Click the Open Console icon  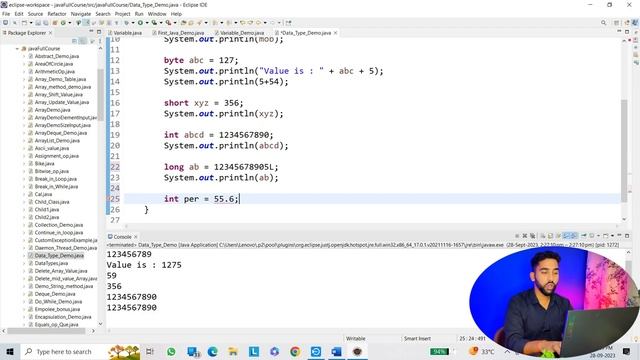pos(606,236)
